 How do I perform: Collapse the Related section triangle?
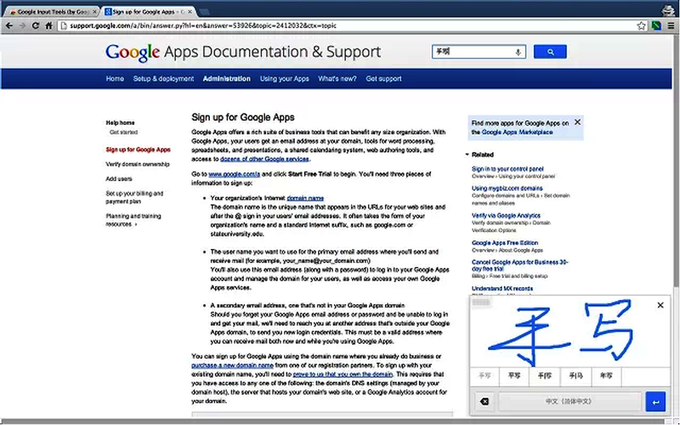click(x=467, y=154)
